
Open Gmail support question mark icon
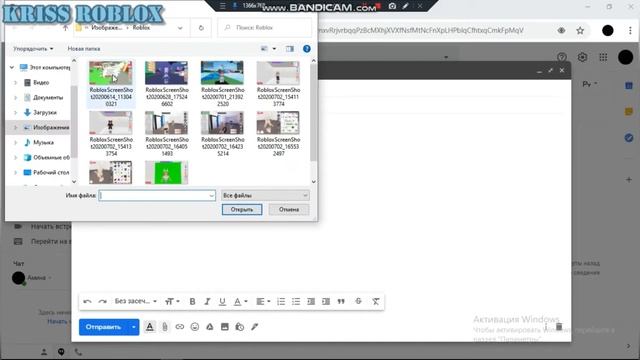[562, 57]
